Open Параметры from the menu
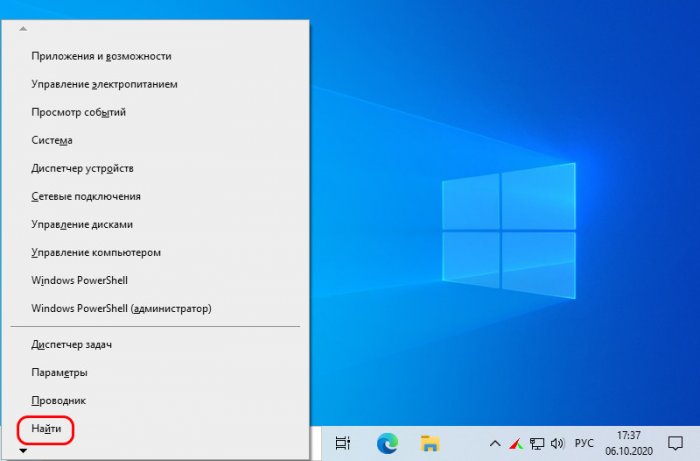This screenshot has width=700, height=461. [x=155, y=373]
